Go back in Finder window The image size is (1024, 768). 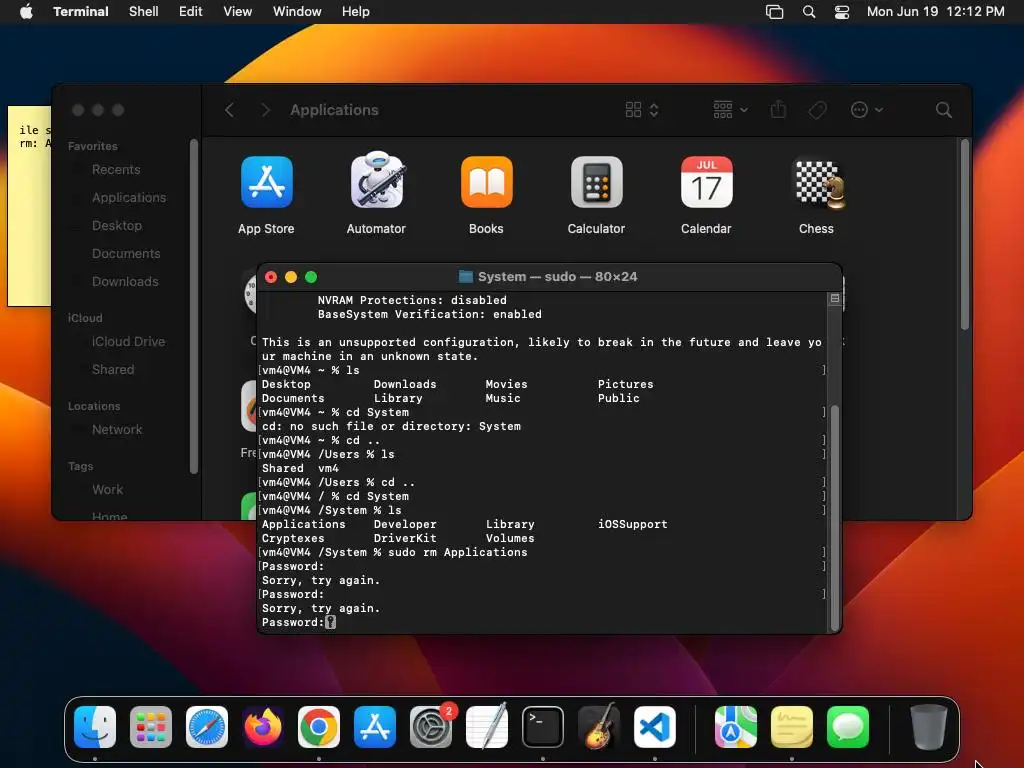229,110
